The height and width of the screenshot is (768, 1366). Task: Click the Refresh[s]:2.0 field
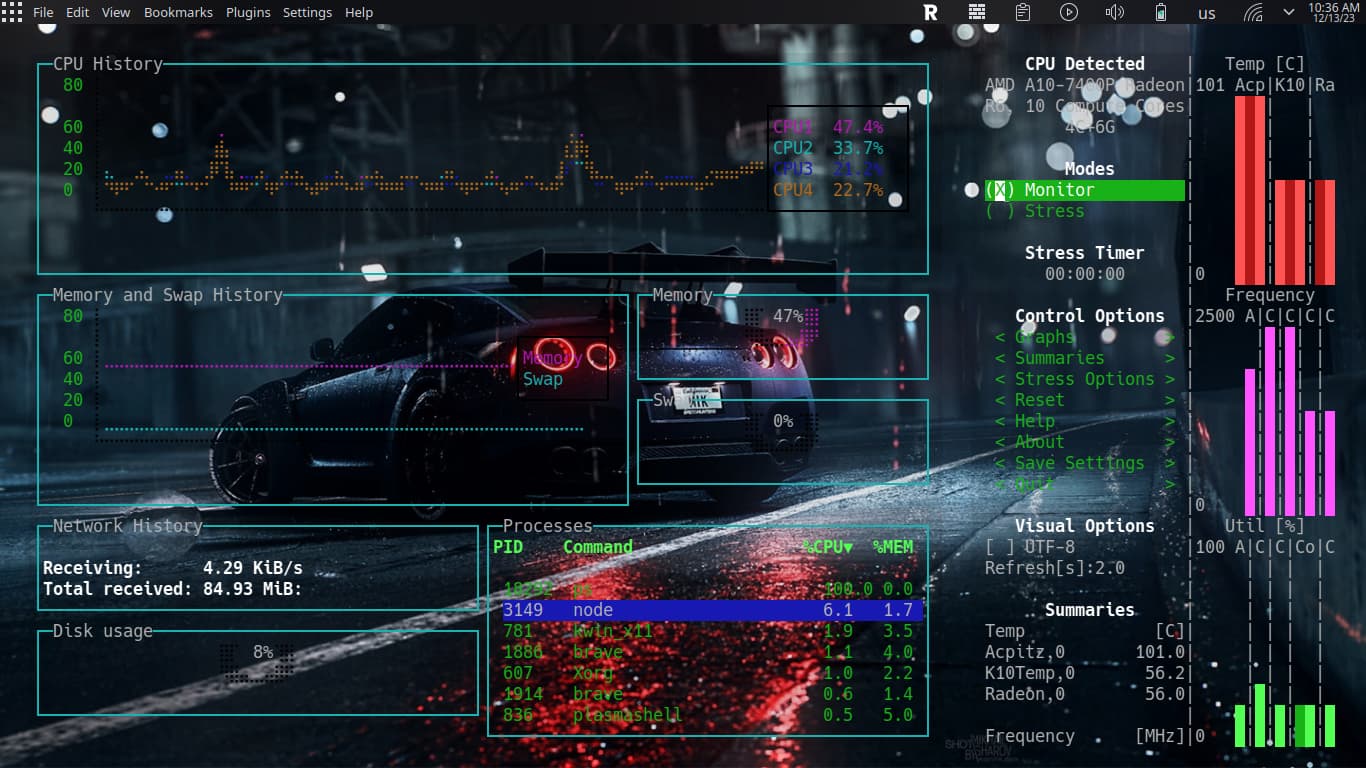click(x=1055, y=568)
